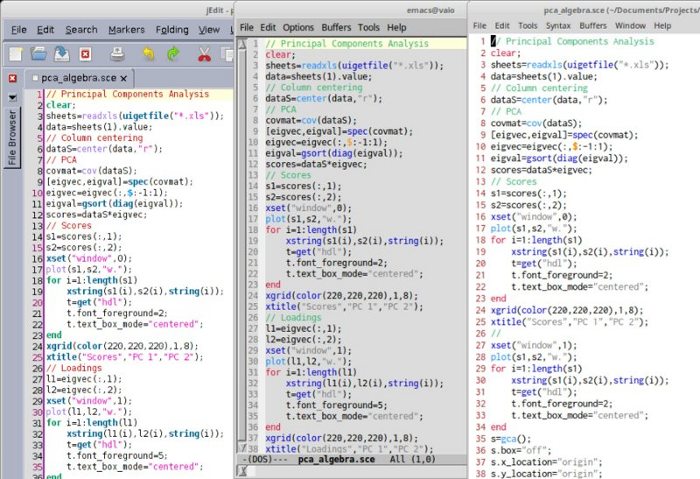Close the File Browser dock with red X

[x=11, y=78]
